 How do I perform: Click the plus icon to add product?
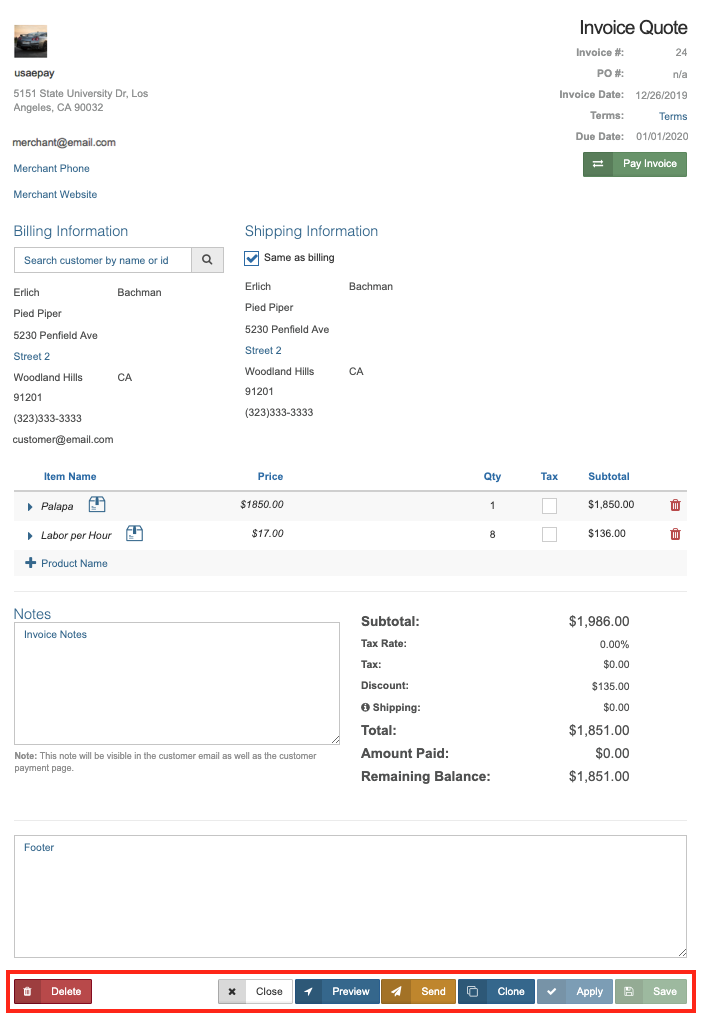pos(30,563)
